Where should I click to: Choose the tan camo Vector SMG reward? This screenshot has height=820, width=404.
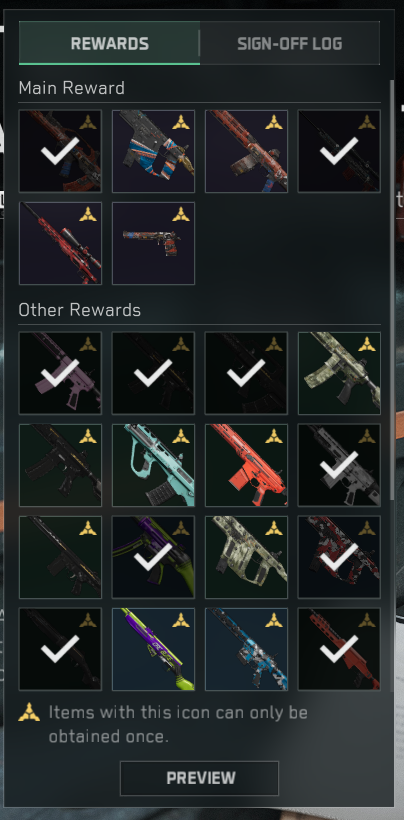tap(246, 557)
